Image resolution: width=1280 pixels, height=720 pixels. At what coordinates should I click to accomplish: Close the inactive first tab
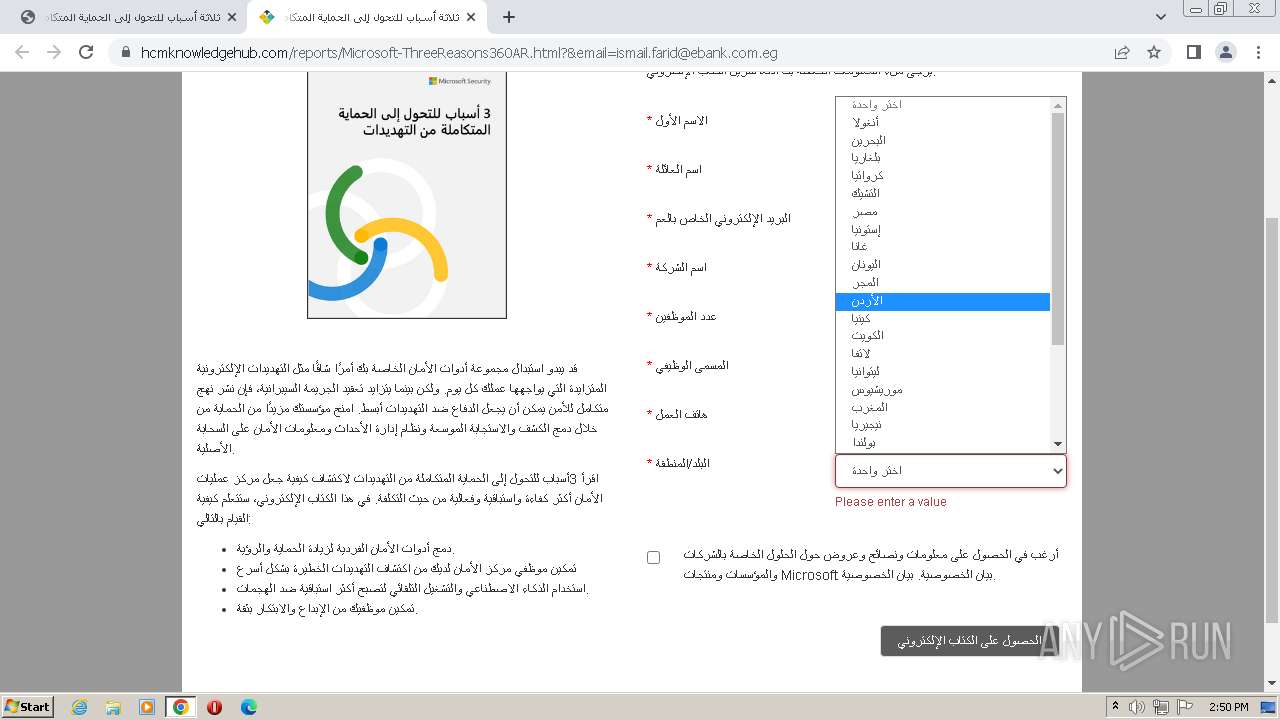click(232, 17)
